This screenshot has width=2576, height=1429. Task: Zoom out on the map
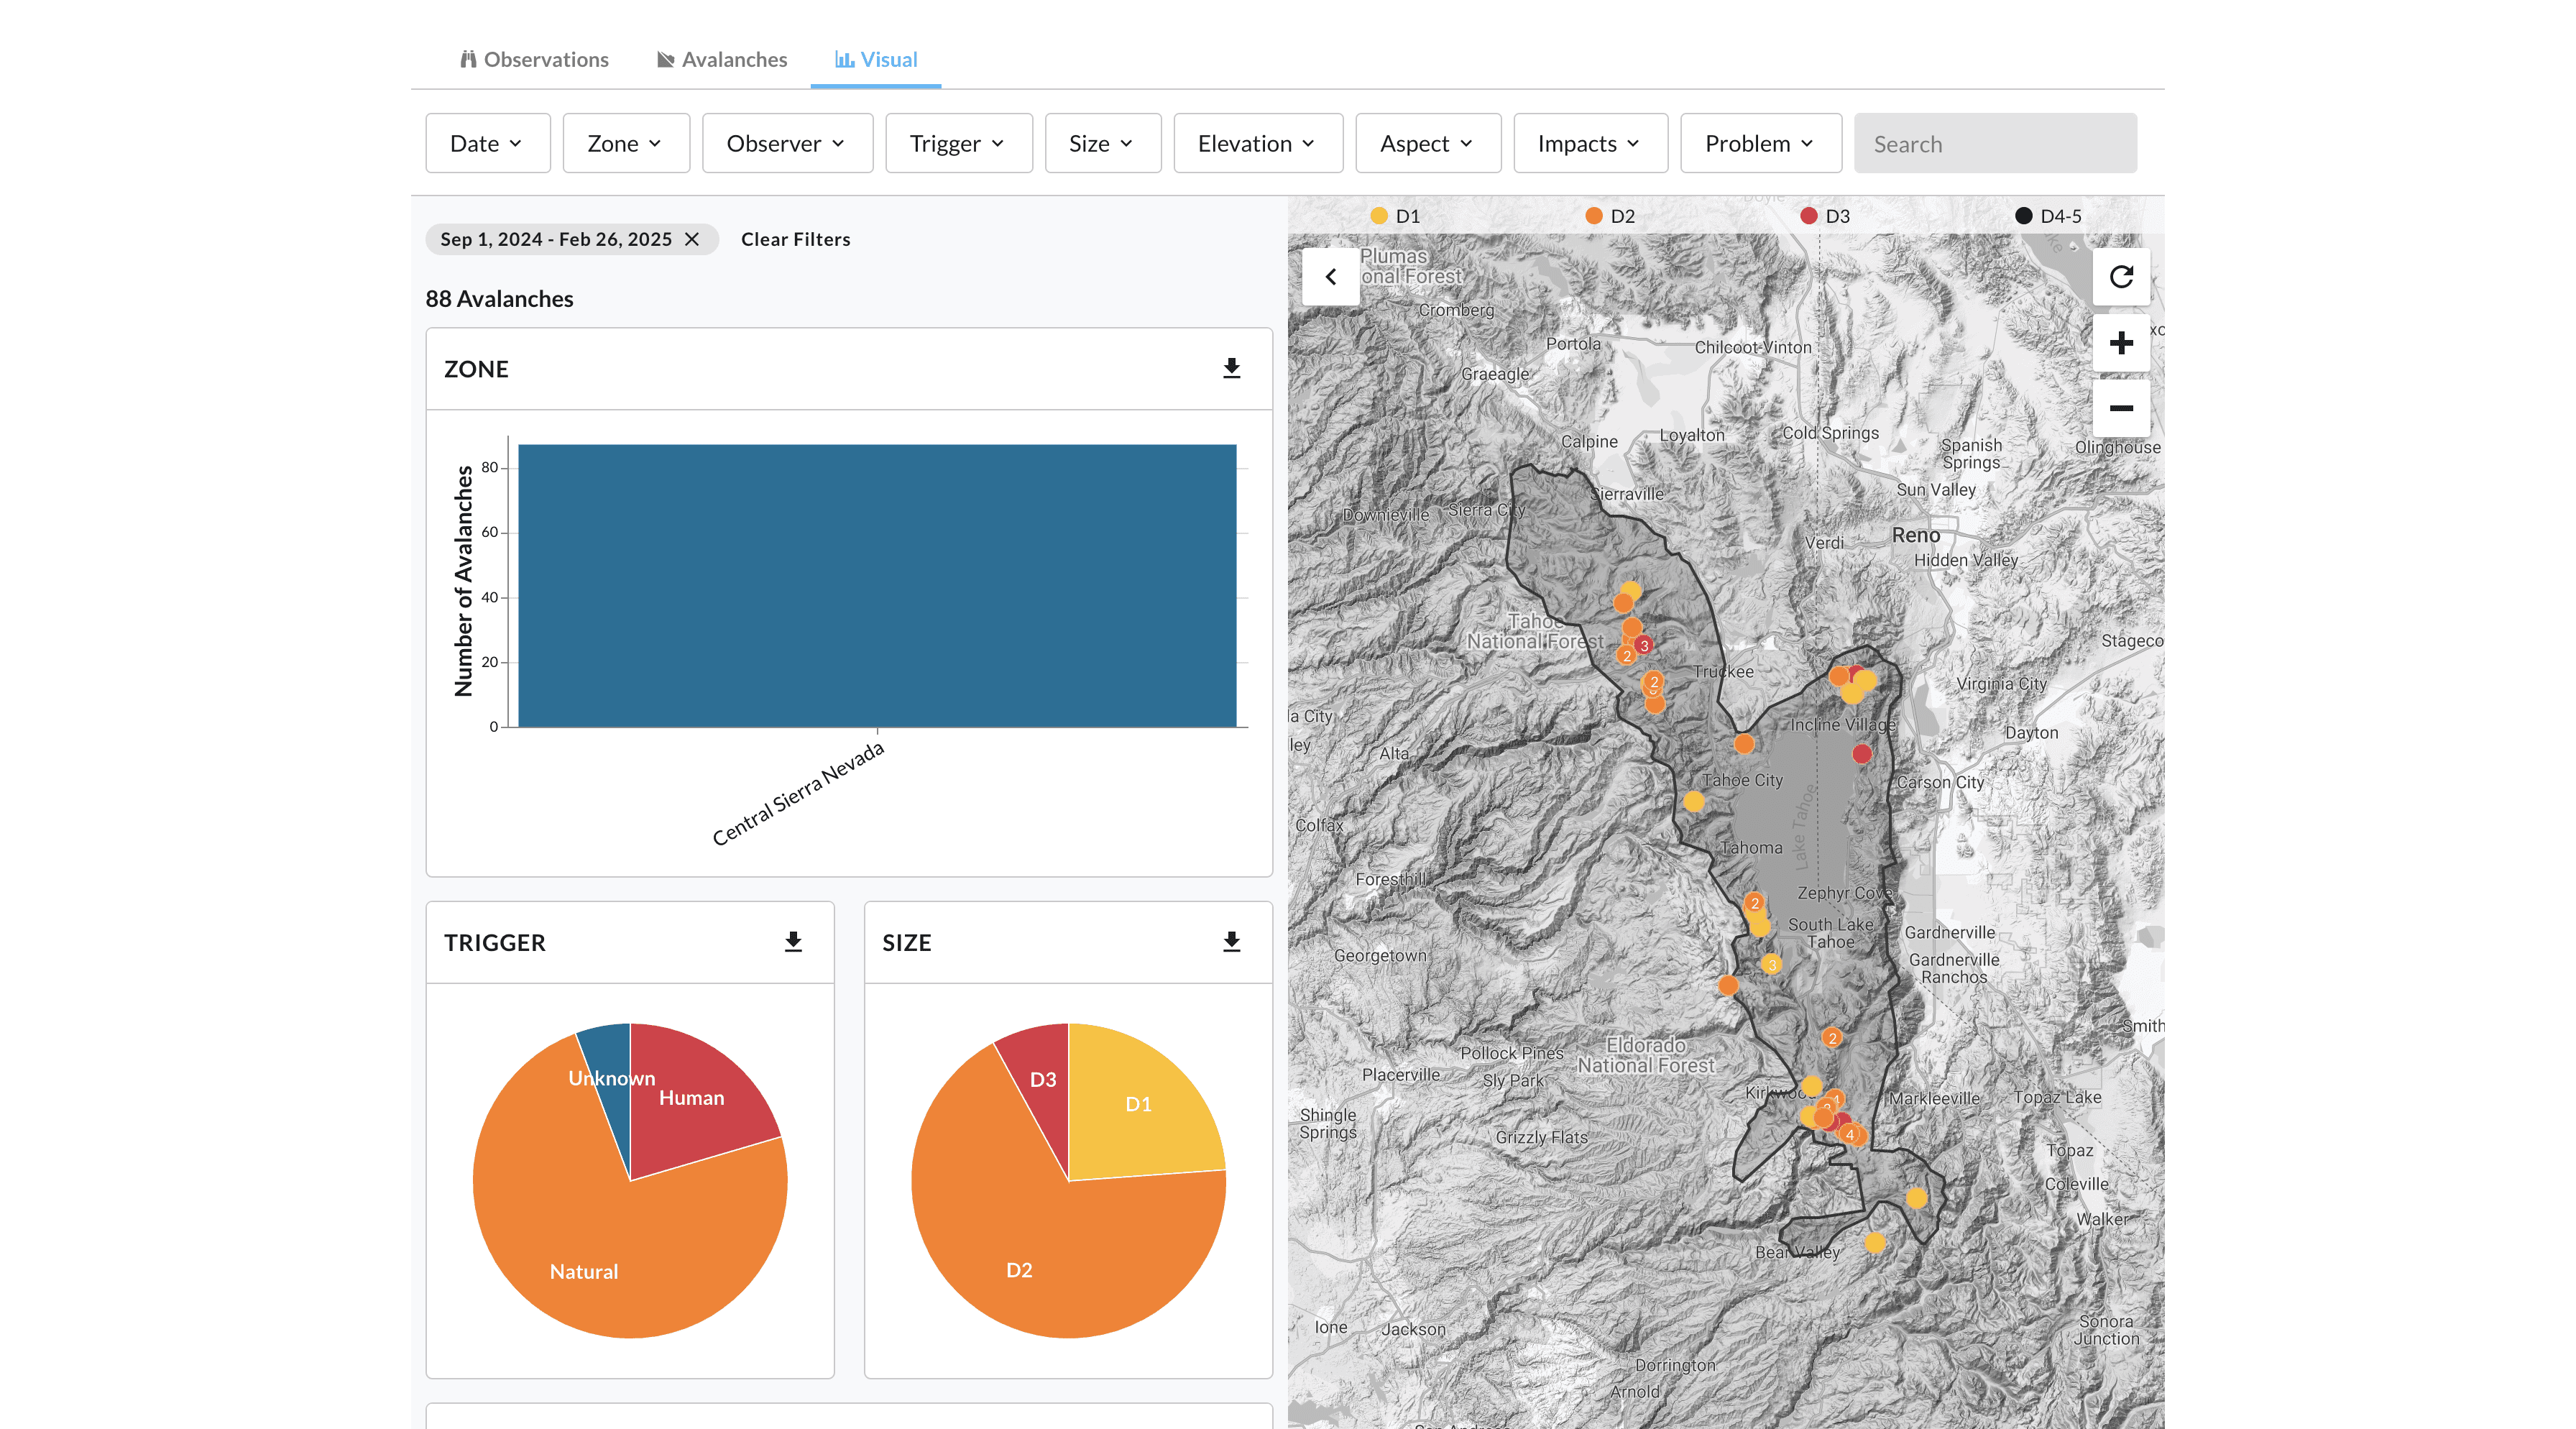[x=2120, y=408]
